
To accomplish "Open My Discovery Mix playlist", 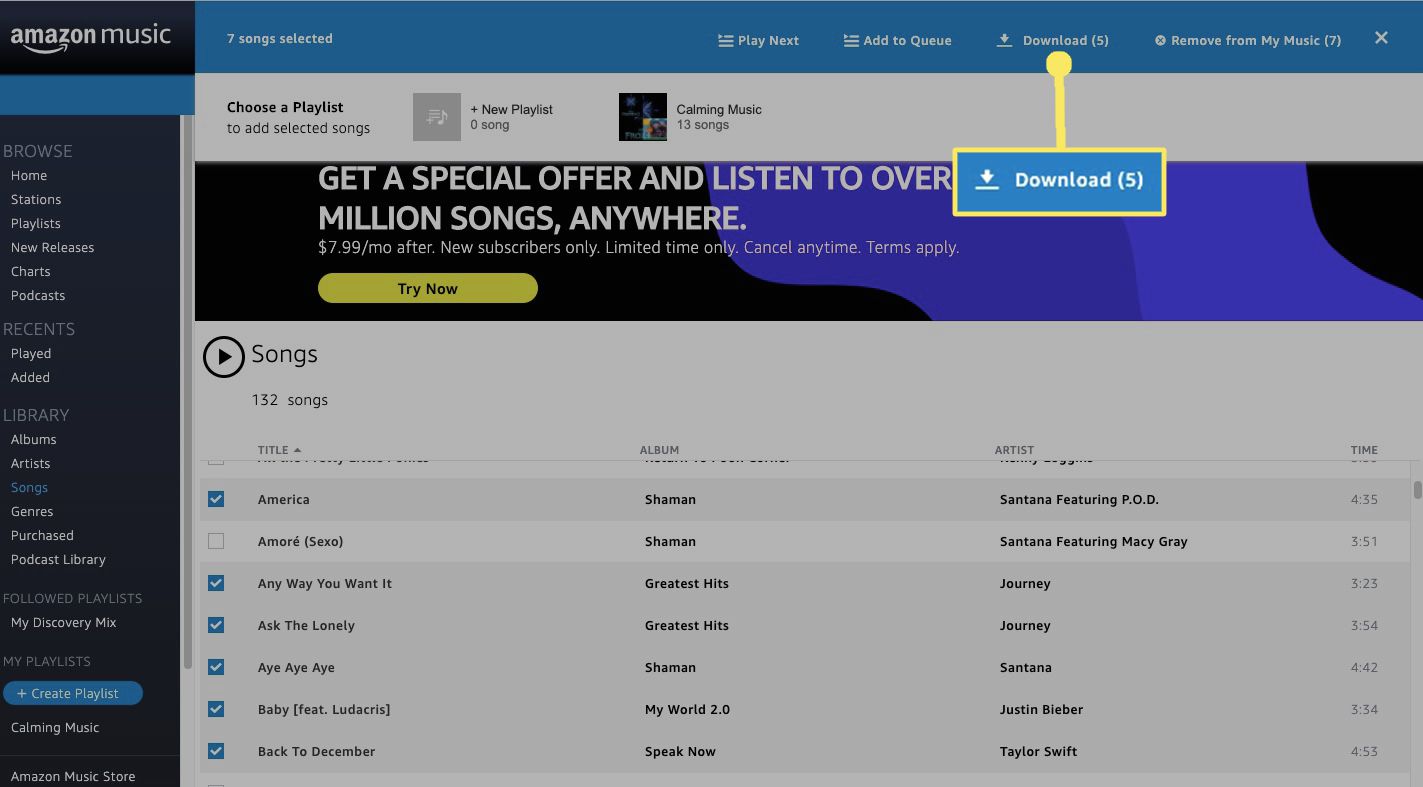I will [x=63, y=623].
